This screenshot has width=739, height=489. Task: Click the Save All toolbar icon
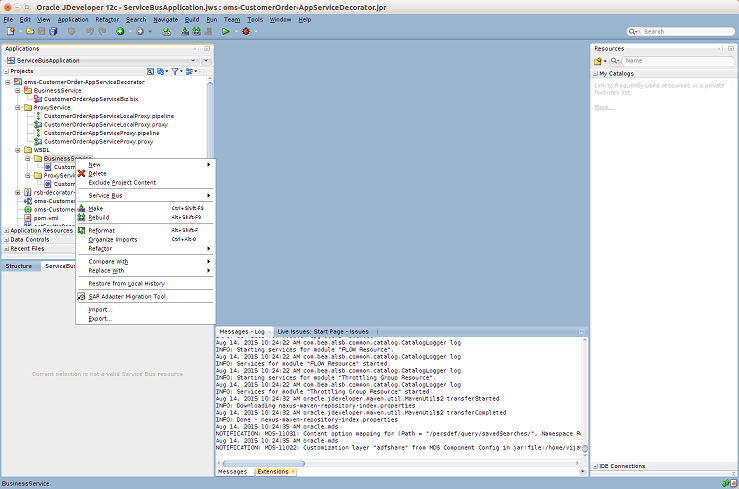click(x=54, y=31)
